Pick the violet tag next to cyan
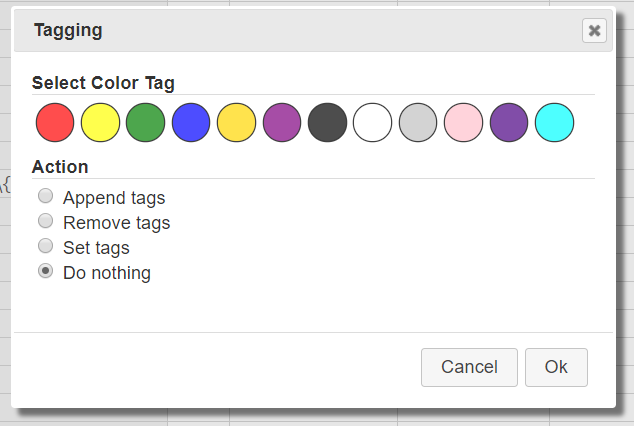The height and width of the screenshot is (426, 634). [509, 122]
